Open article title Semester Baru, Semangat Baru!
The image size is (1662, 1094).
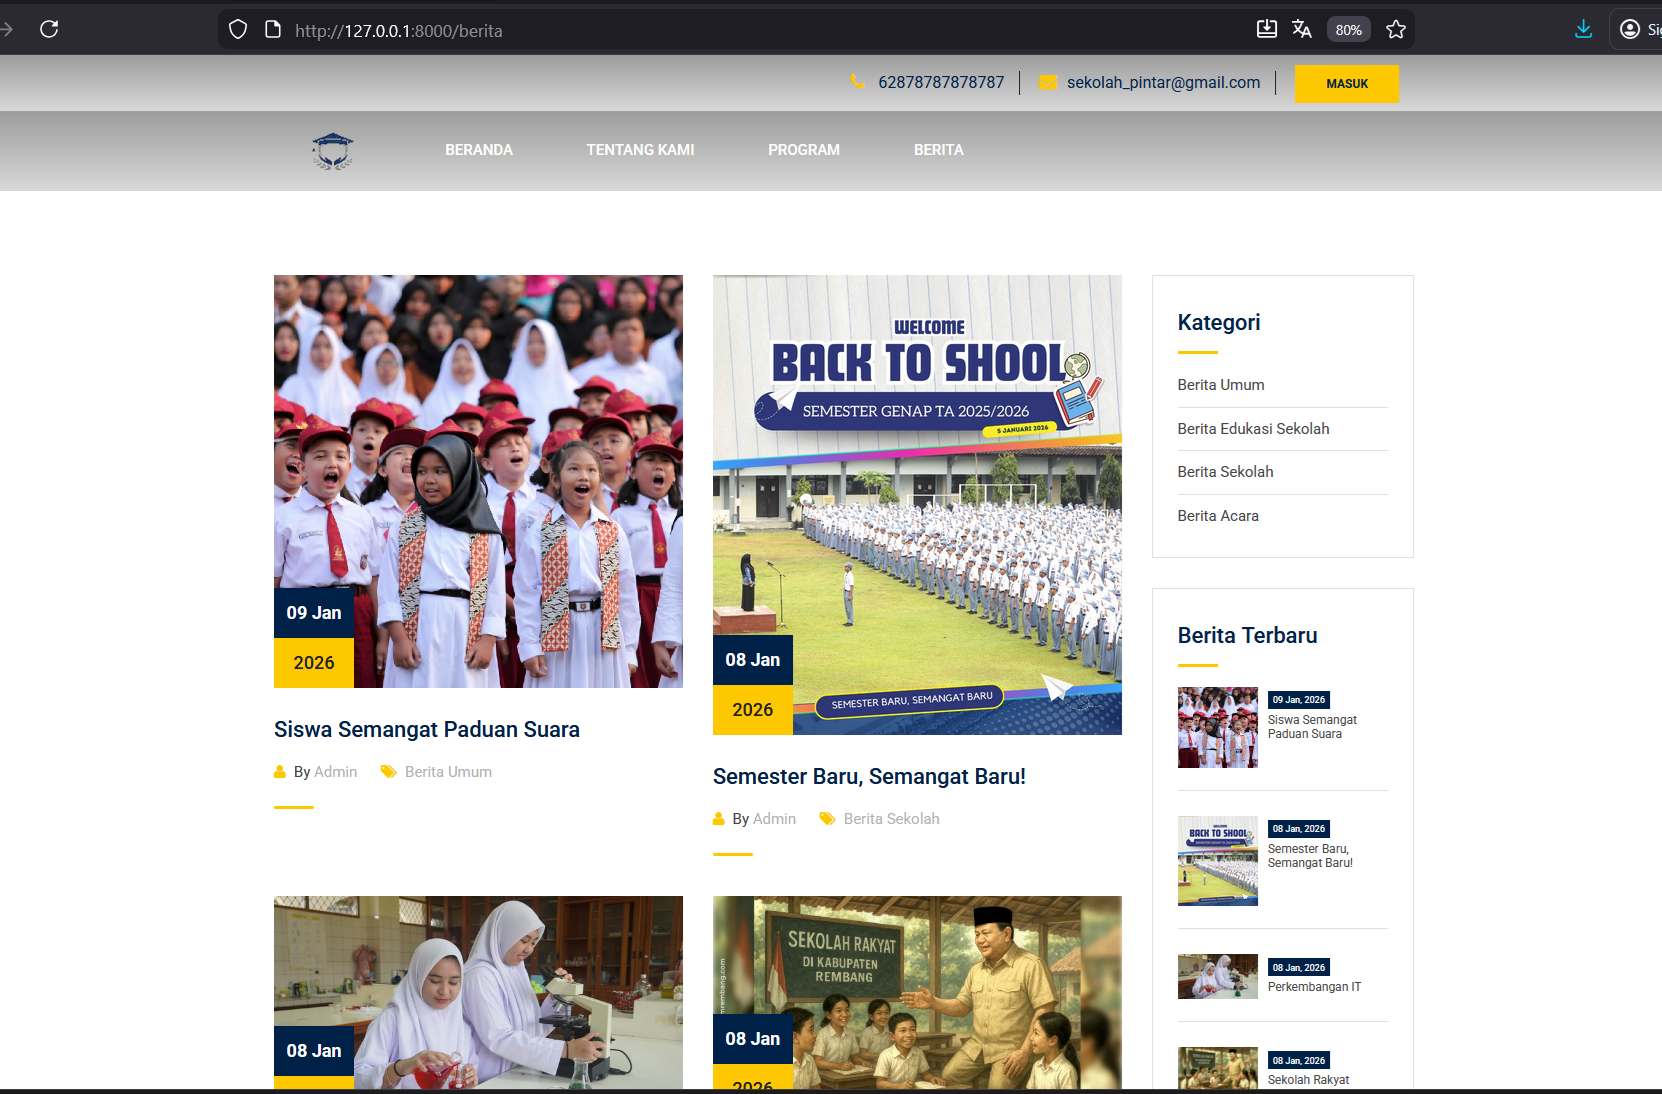click(x=869, y=777)
